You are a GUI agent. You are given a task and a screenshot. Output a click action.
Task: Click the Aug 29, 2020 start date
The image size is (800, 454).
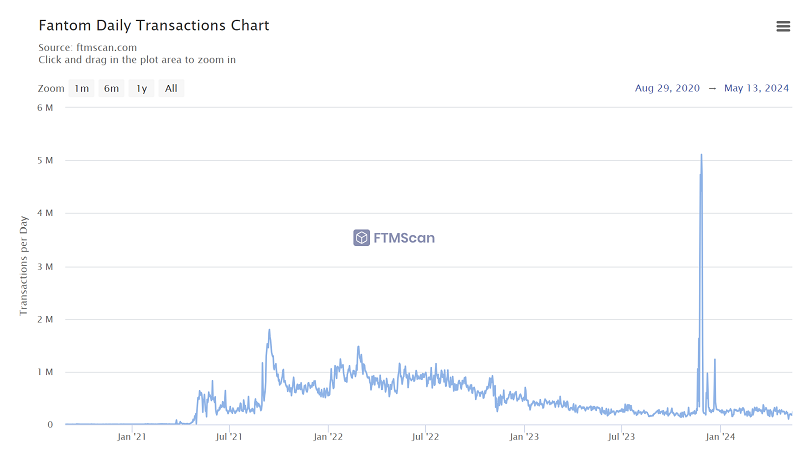(667, 88)
